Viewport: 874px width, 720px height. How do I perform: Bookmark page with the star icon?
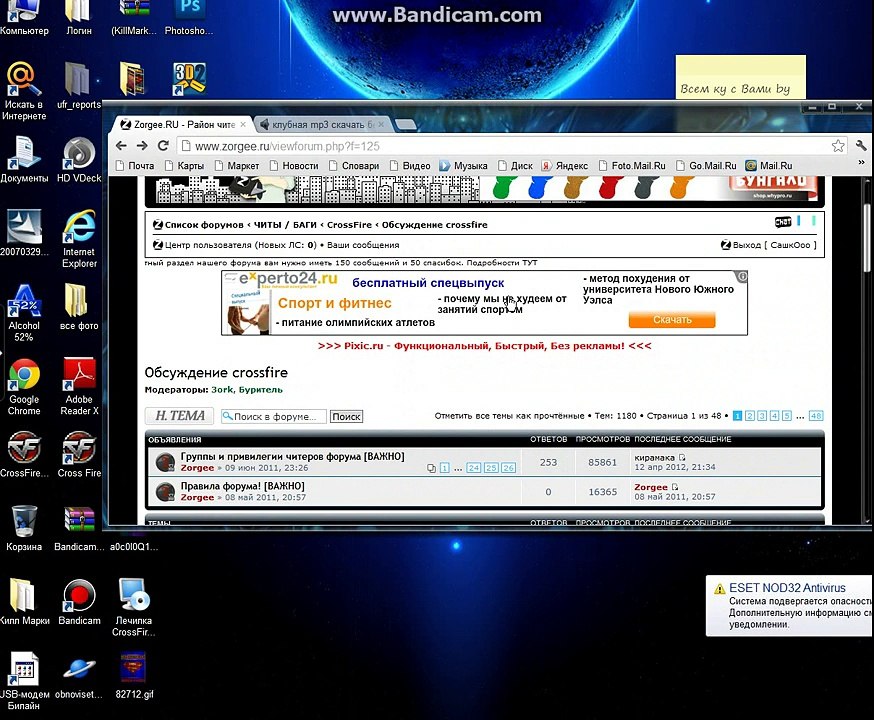click(838, 145)
